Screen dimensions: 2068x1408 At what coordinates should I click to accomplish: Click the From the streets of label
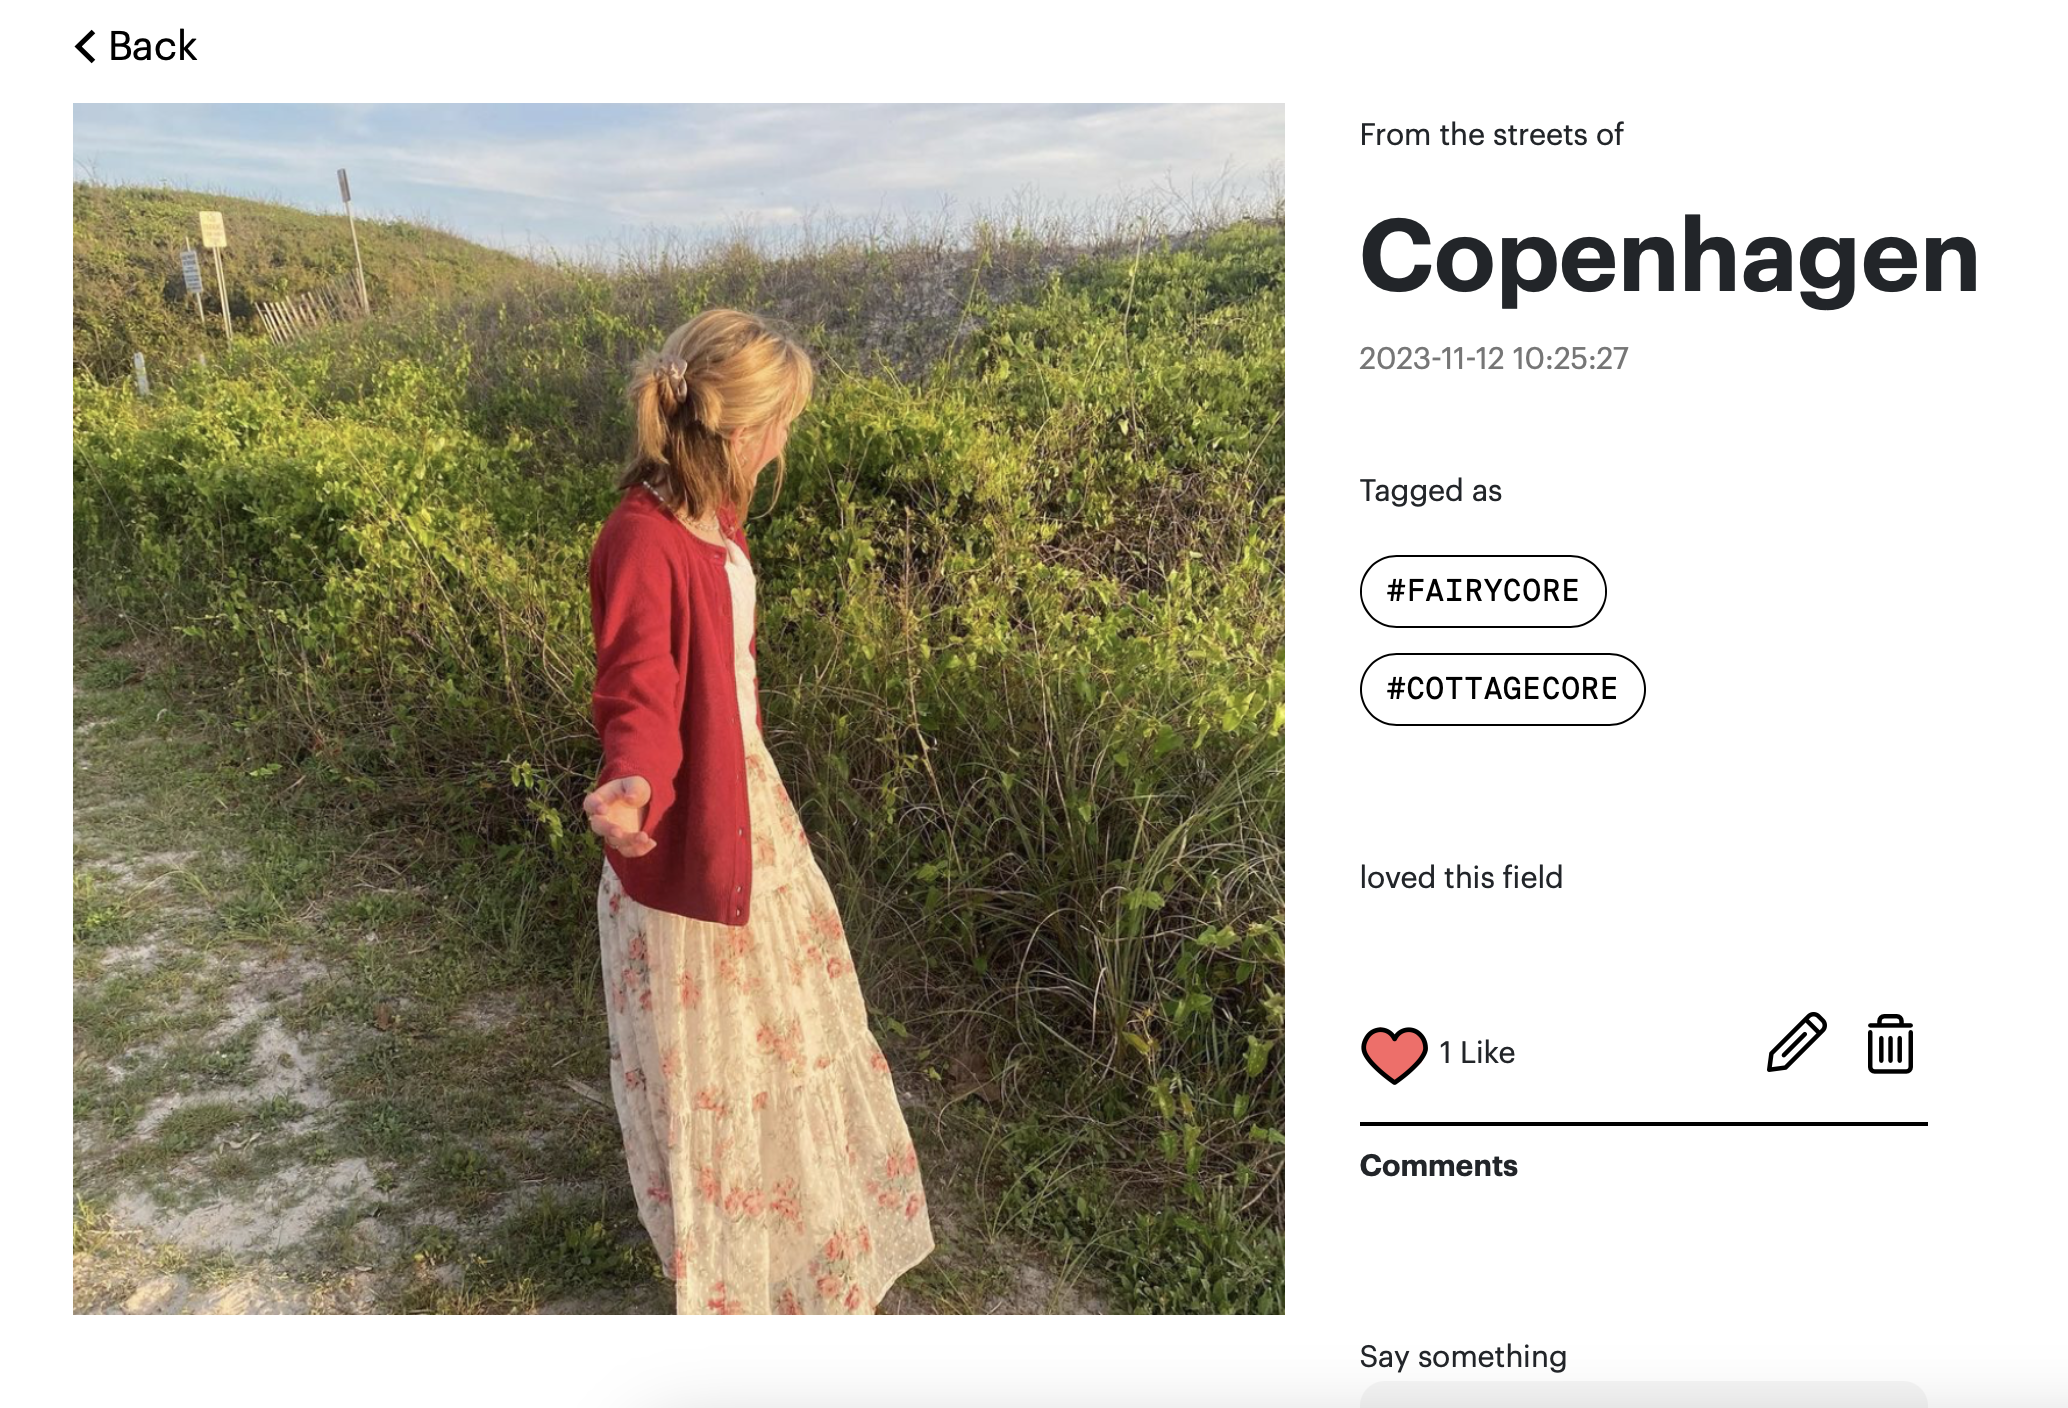[x=1490, y=135]
